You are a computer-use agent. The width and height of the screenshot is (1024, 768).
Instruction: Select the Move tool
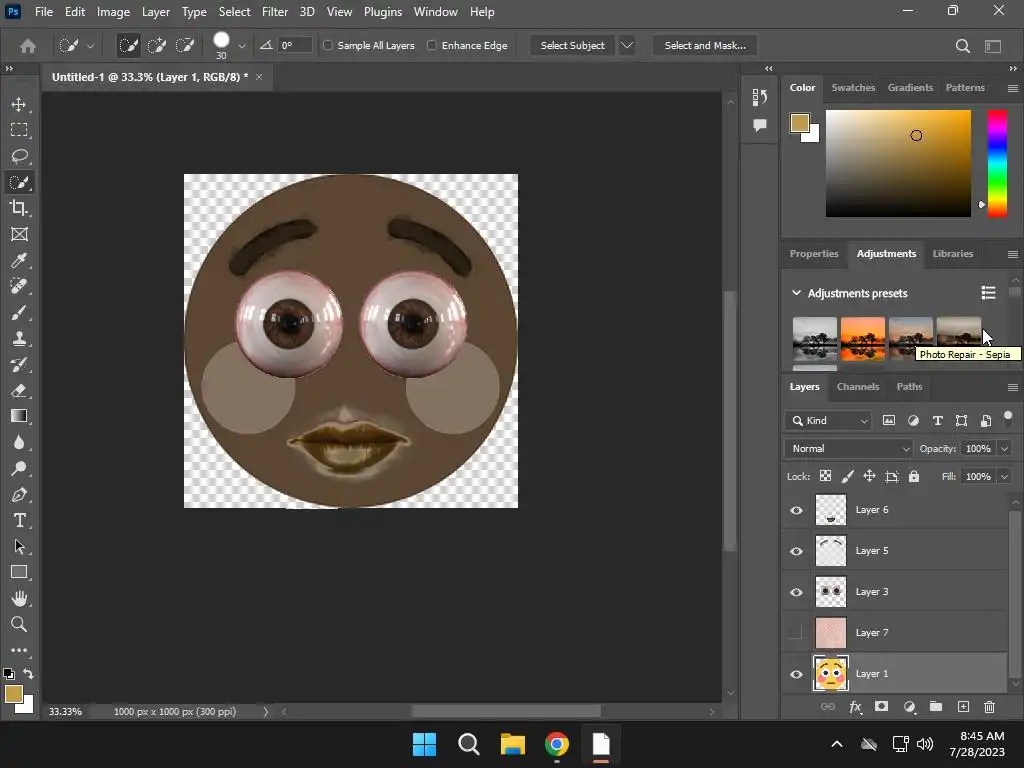coord(19,104)
